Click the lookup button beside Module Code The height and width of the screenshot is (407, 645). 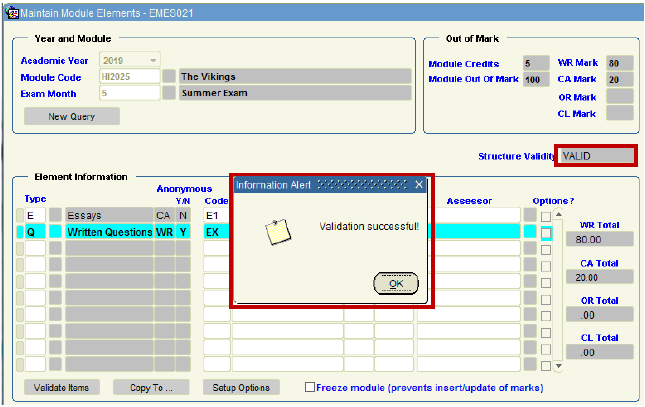click(169, 76)
